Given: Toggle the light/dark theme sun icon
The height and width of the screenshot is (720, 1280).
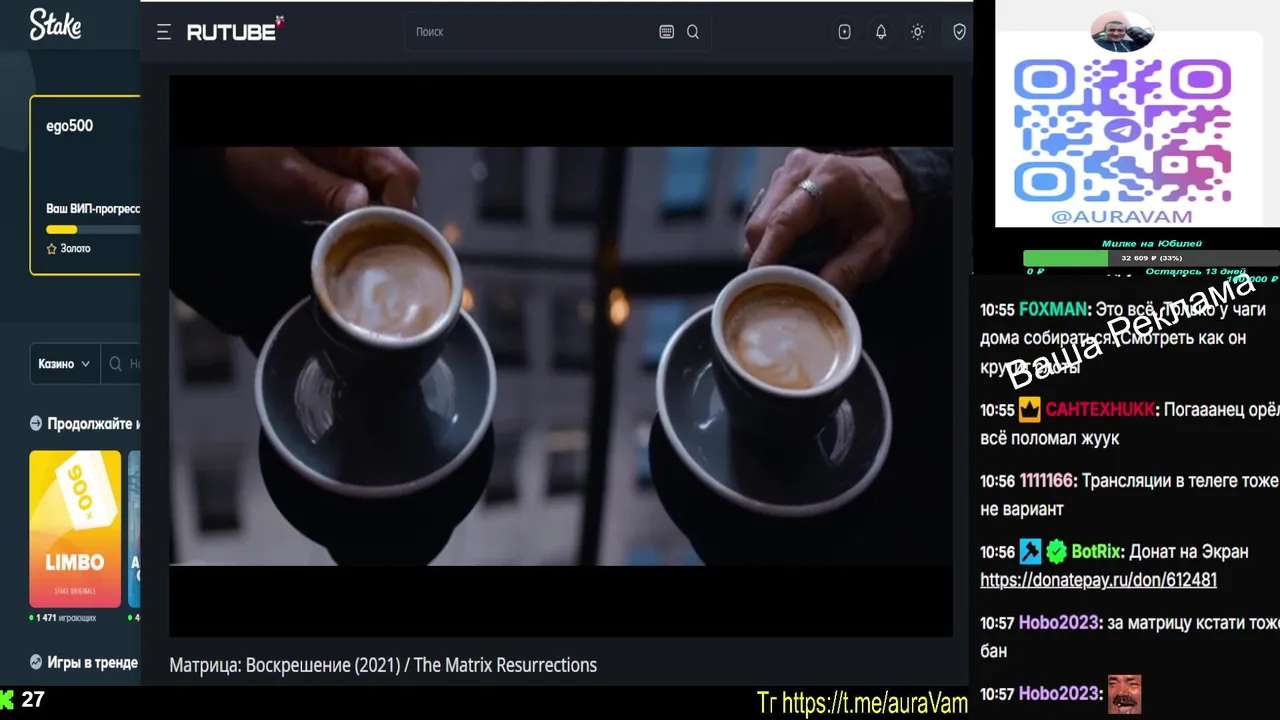Looking at the screenshot, I should coord(917,32).
